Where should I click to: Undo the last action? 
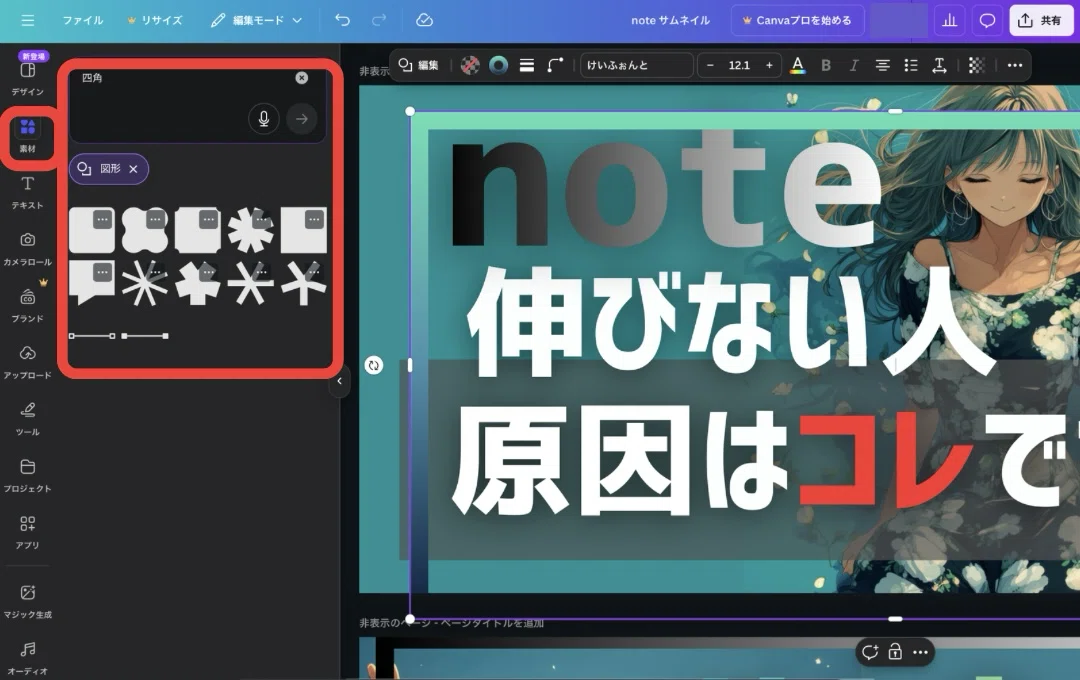coord(342,21)
